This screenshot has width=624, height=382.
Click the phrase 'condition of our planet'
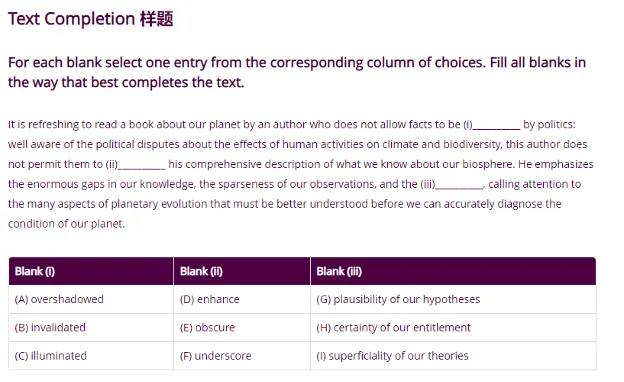[x=66, y=224]
